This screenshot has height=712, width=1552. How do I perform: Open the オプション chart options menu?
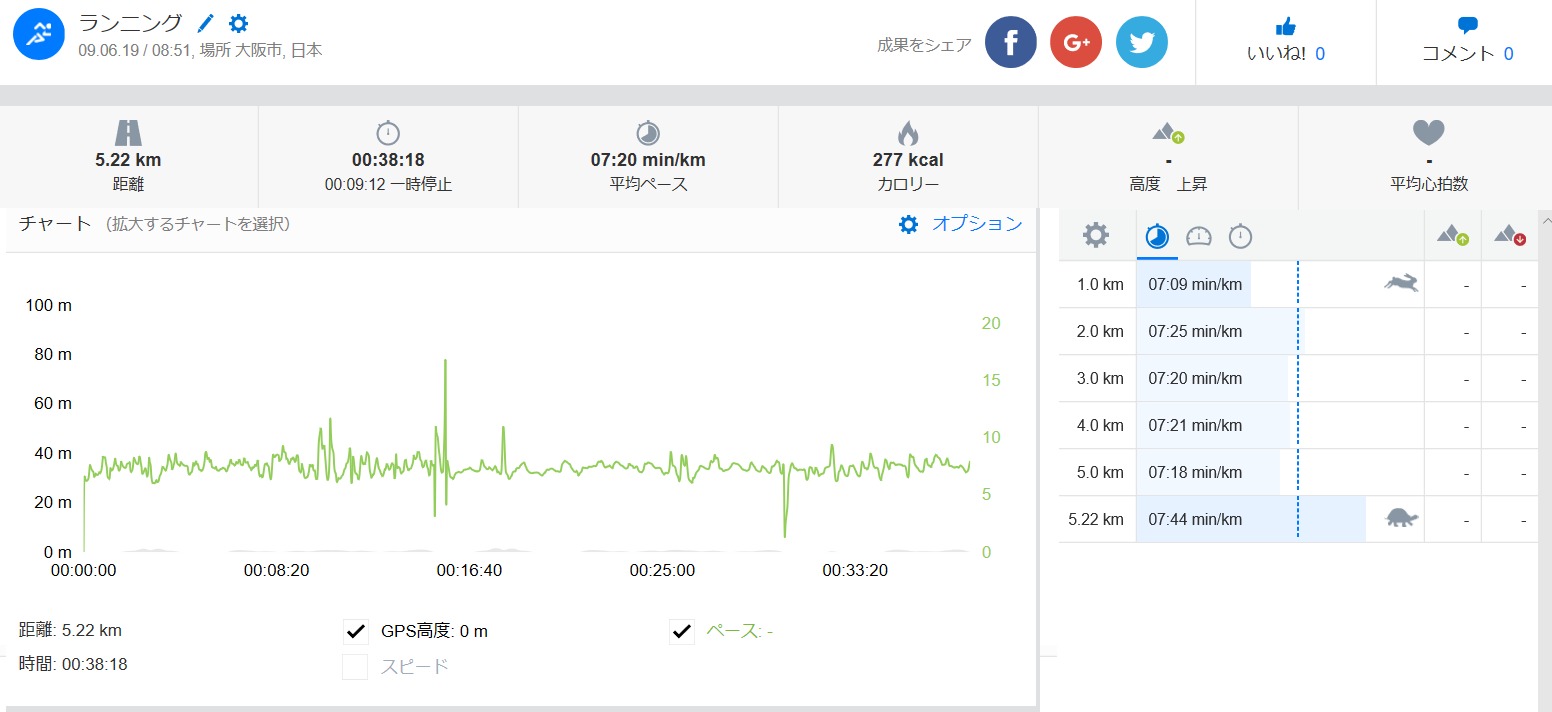point(961,224)
